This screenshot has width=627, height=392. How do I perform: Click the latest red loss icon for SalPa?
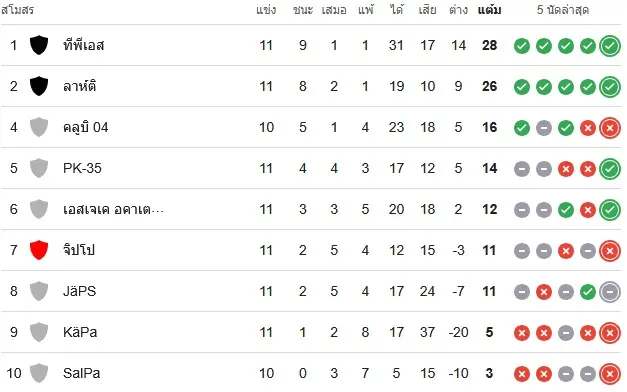pos(610,374)
